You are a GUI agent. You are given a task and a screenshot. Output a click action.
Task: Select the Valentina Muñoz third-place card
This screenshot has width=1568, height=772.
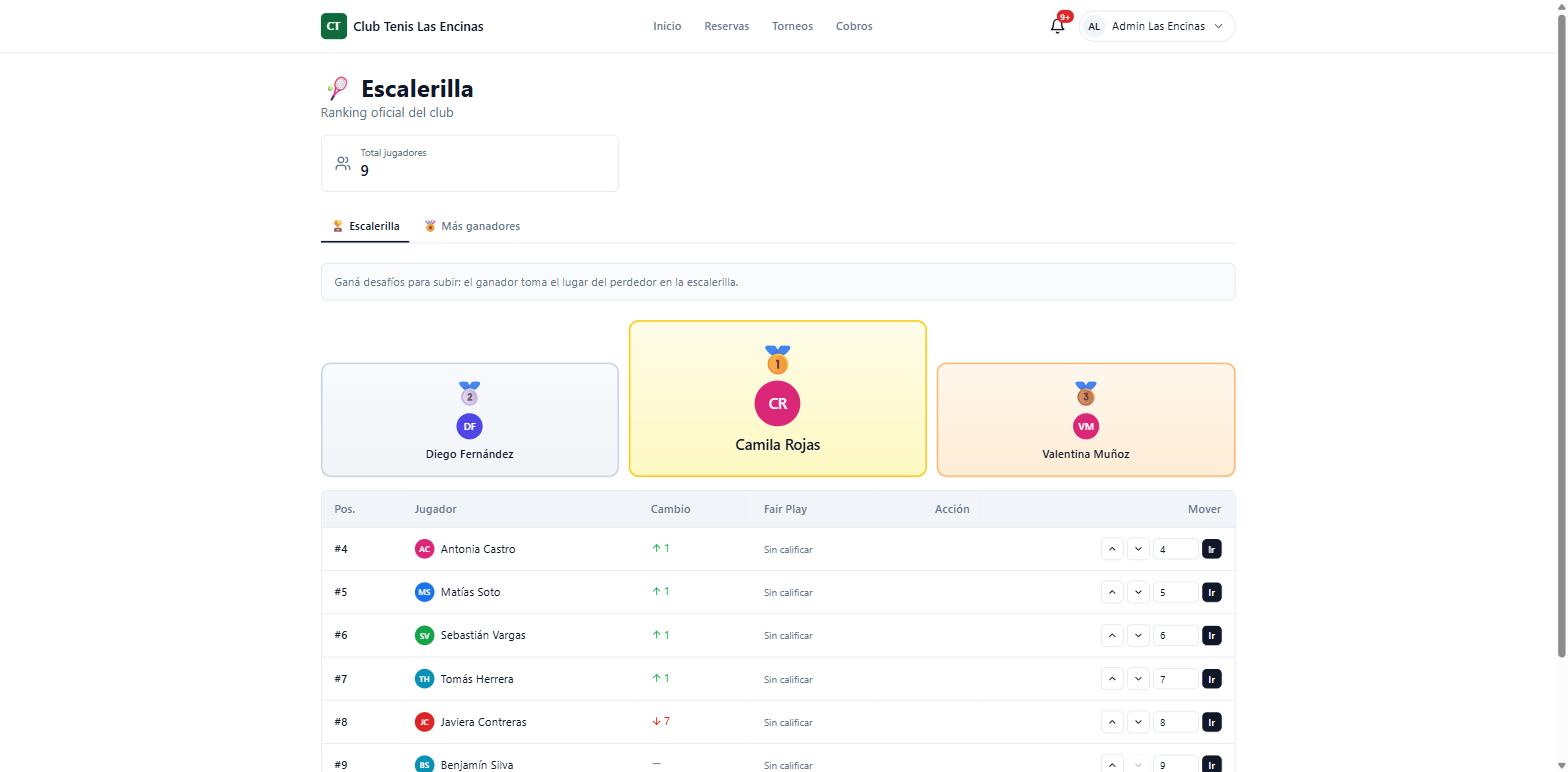click(1085, 420)
